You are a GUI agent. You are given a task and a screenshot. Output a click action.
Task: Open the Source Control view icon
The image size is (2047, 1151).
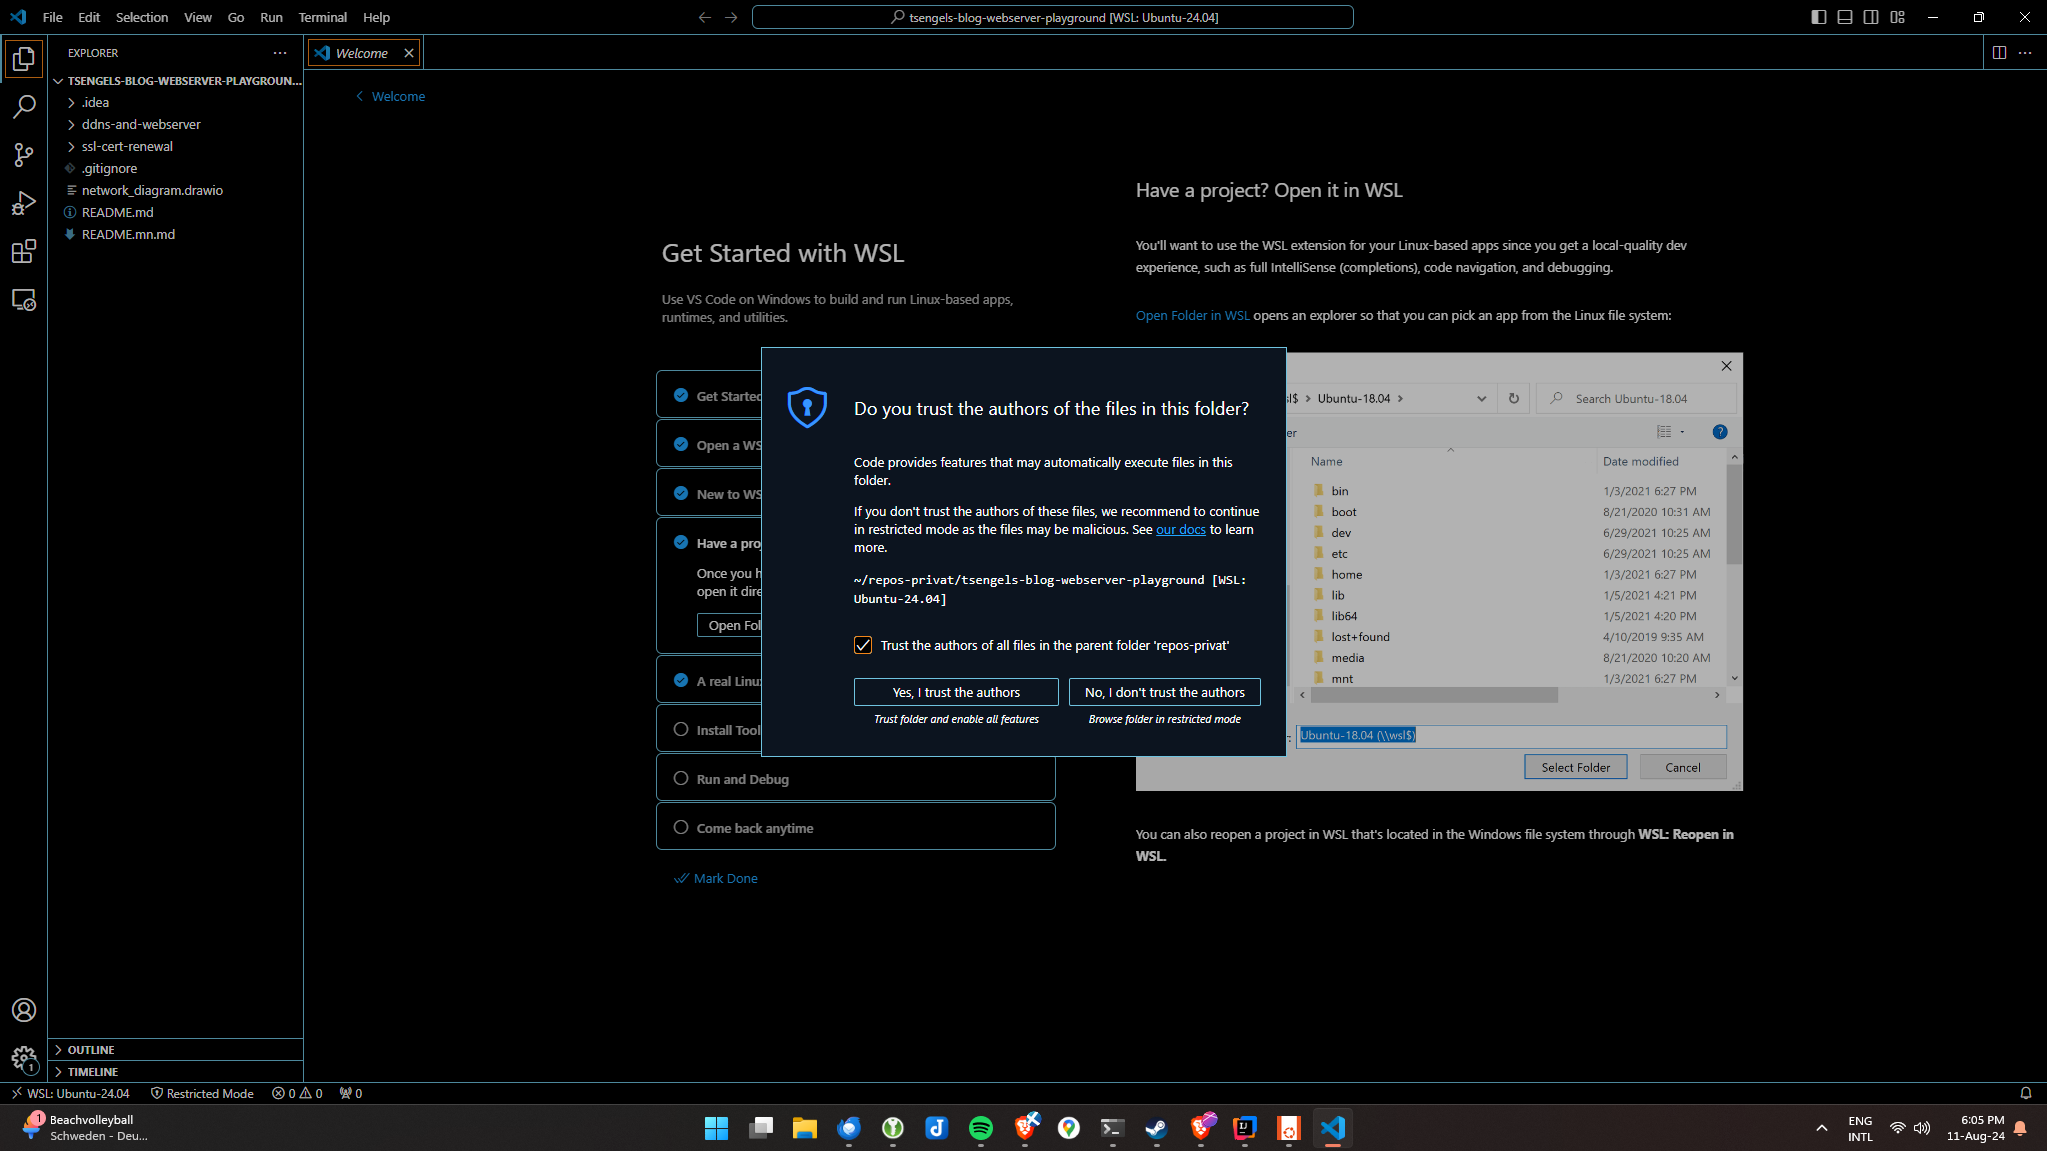pyautogui.click(x=24, y=154)
